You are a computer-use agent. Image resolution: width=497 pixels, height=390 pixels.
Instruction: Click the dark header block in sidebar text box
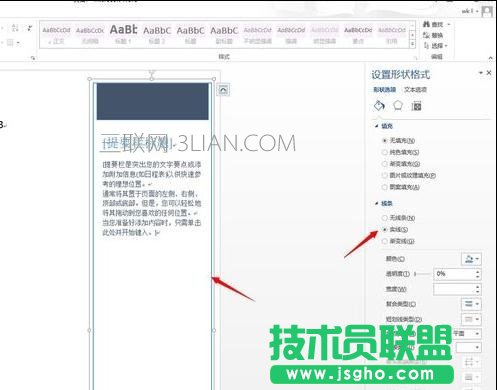pos(153,101)
